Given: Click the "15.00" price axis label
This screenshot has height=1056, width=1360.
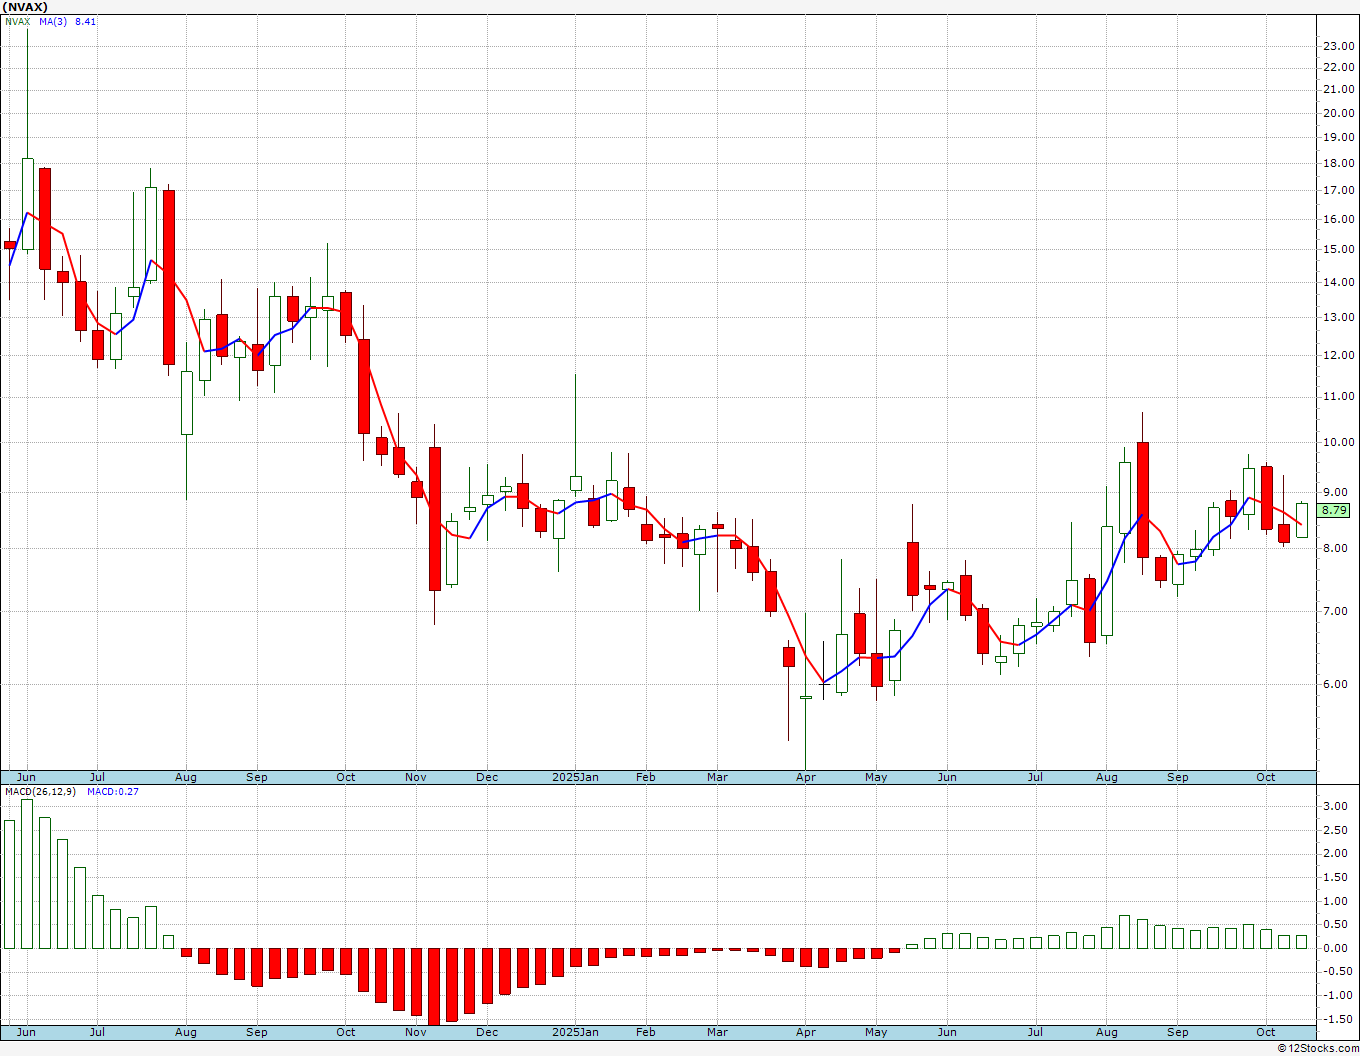Looking at the screenshot, I should tap(1338, 249).
